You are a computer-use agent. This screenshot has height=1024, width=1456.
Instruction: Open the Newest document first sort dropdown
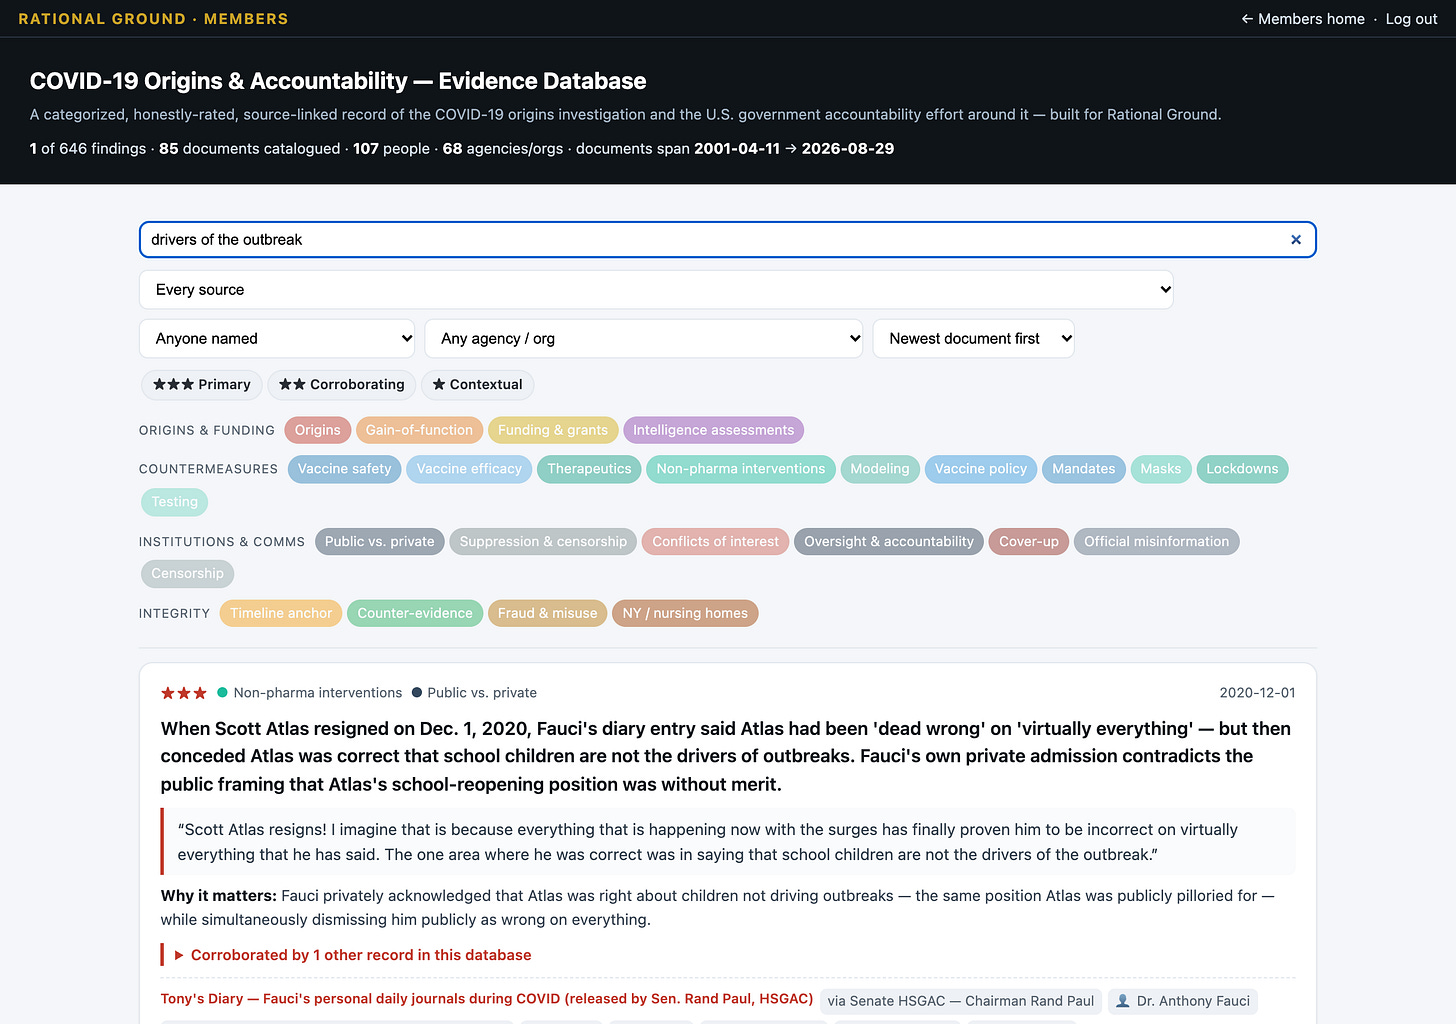(x=974, y=339)
